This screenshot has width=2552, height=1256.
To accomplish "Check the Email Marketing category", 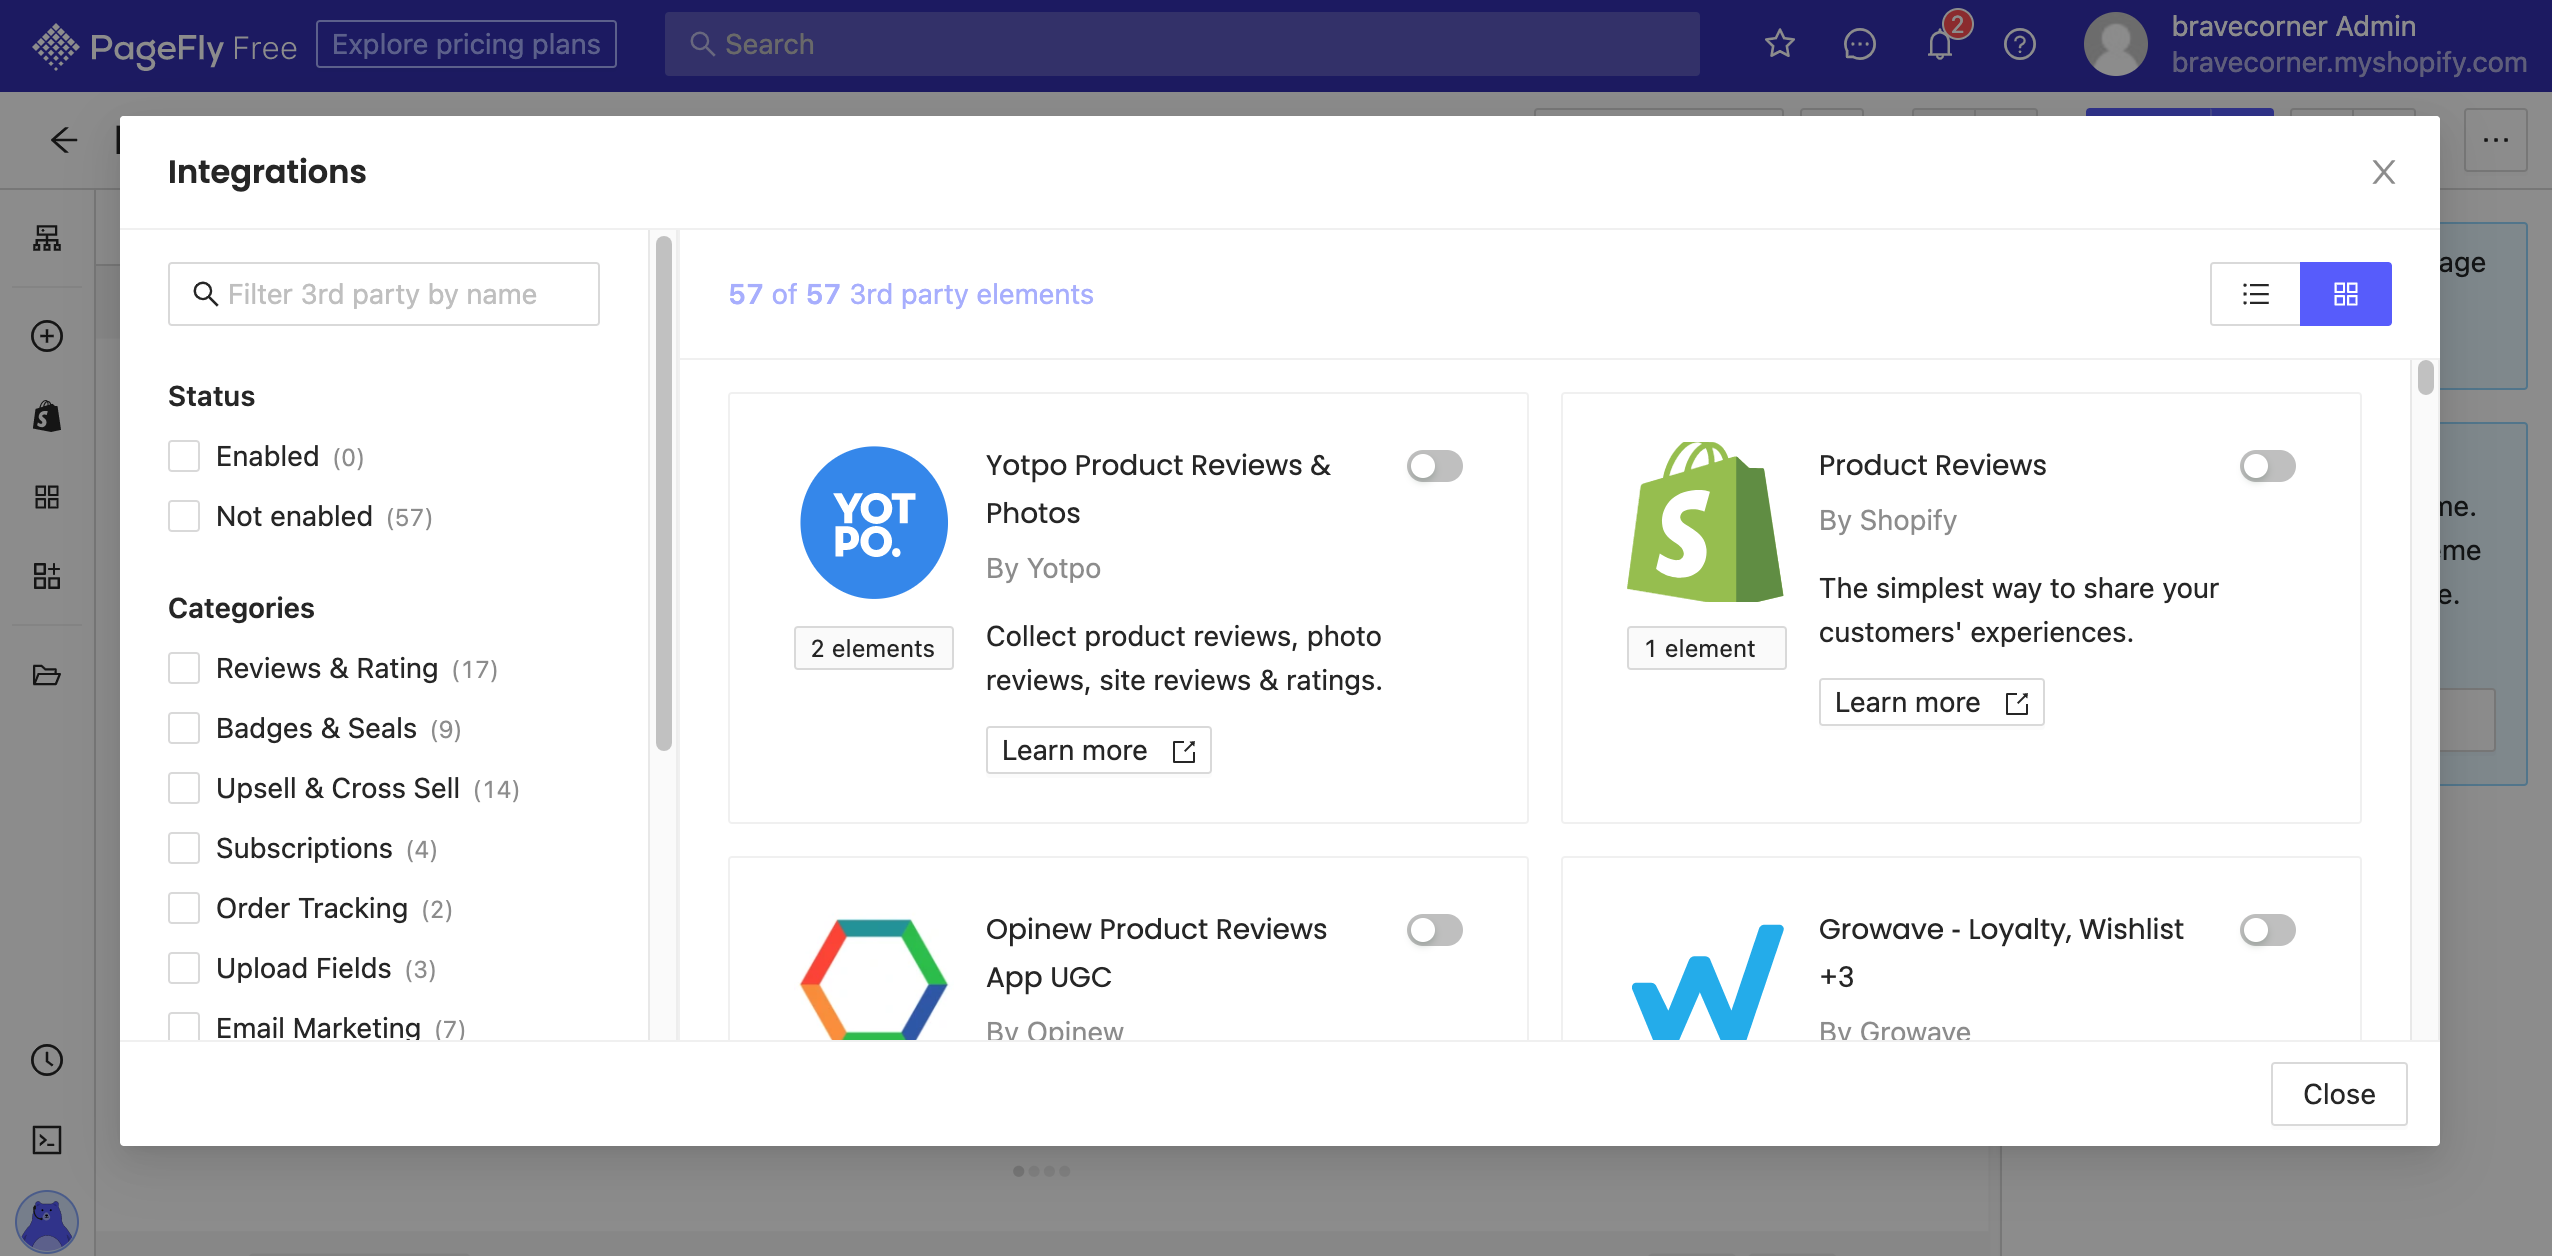I will 184,1026.
